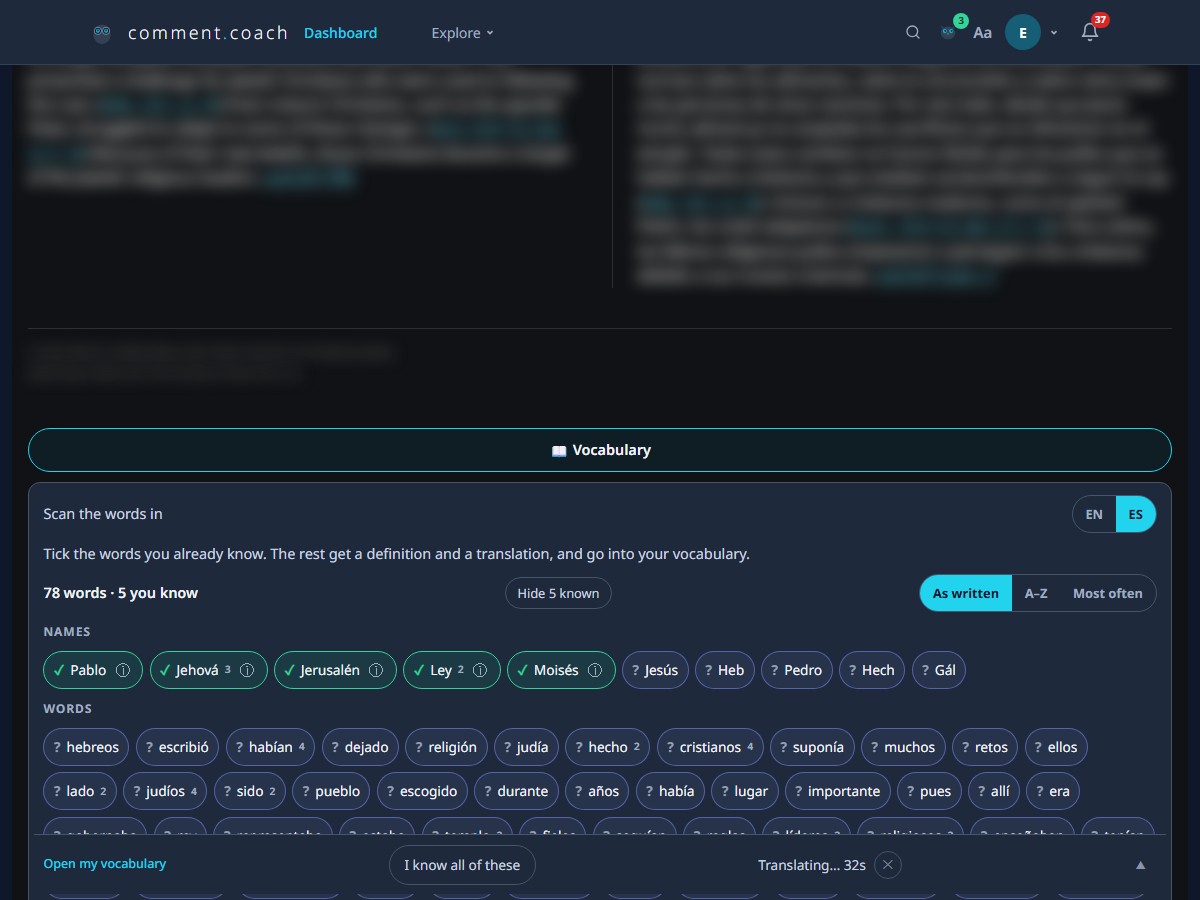Screen dimensions: 1200x900
Task: Mark the name Heb as known
Action: click(725, 670)
